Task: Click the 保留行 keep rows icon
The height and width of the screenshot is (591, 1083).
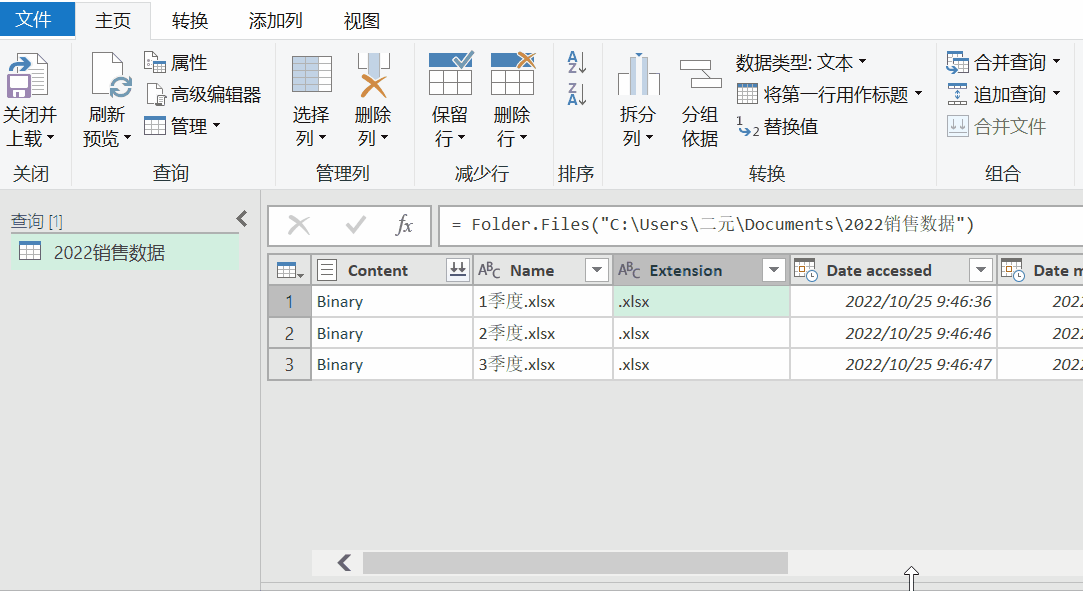Action: tap(450, 74)
